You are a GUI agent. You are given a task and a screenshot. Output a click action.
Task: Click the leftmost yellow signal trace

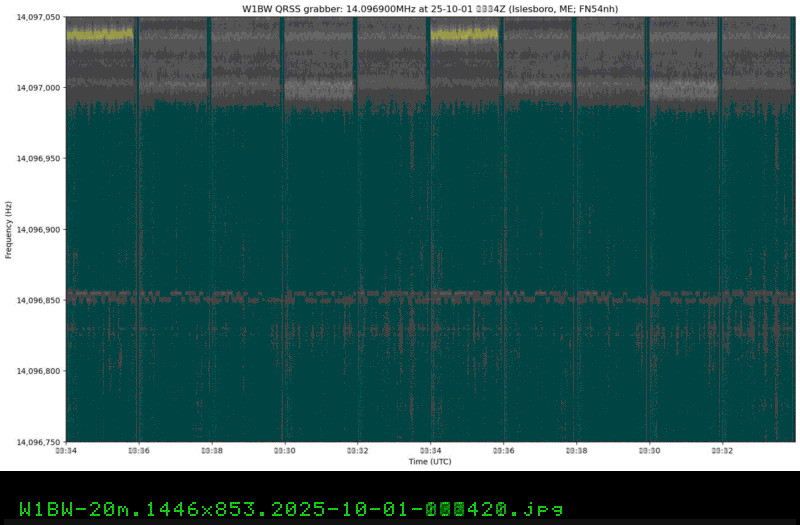[100, 34]
